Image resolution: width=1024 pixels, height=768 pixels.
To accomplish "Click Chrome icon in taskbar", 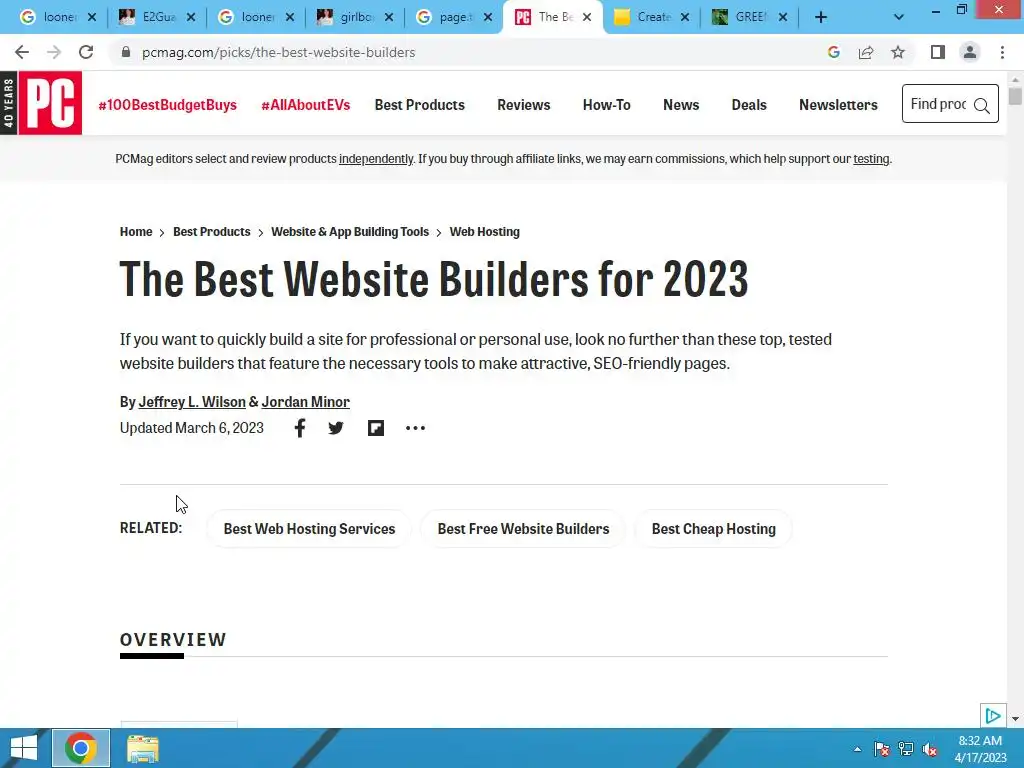I will [x=81, y=748].
